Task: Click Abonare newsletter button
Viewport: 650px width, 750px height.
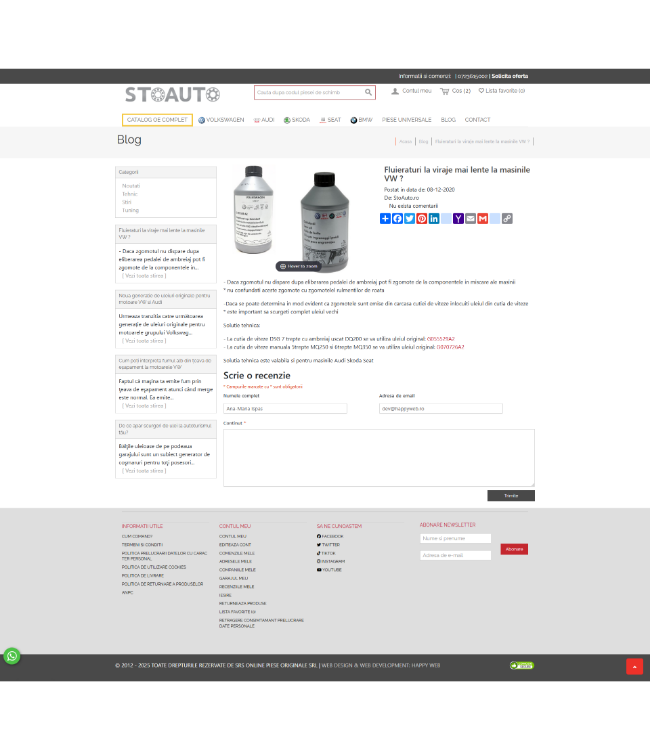Action: pos(514,549)
